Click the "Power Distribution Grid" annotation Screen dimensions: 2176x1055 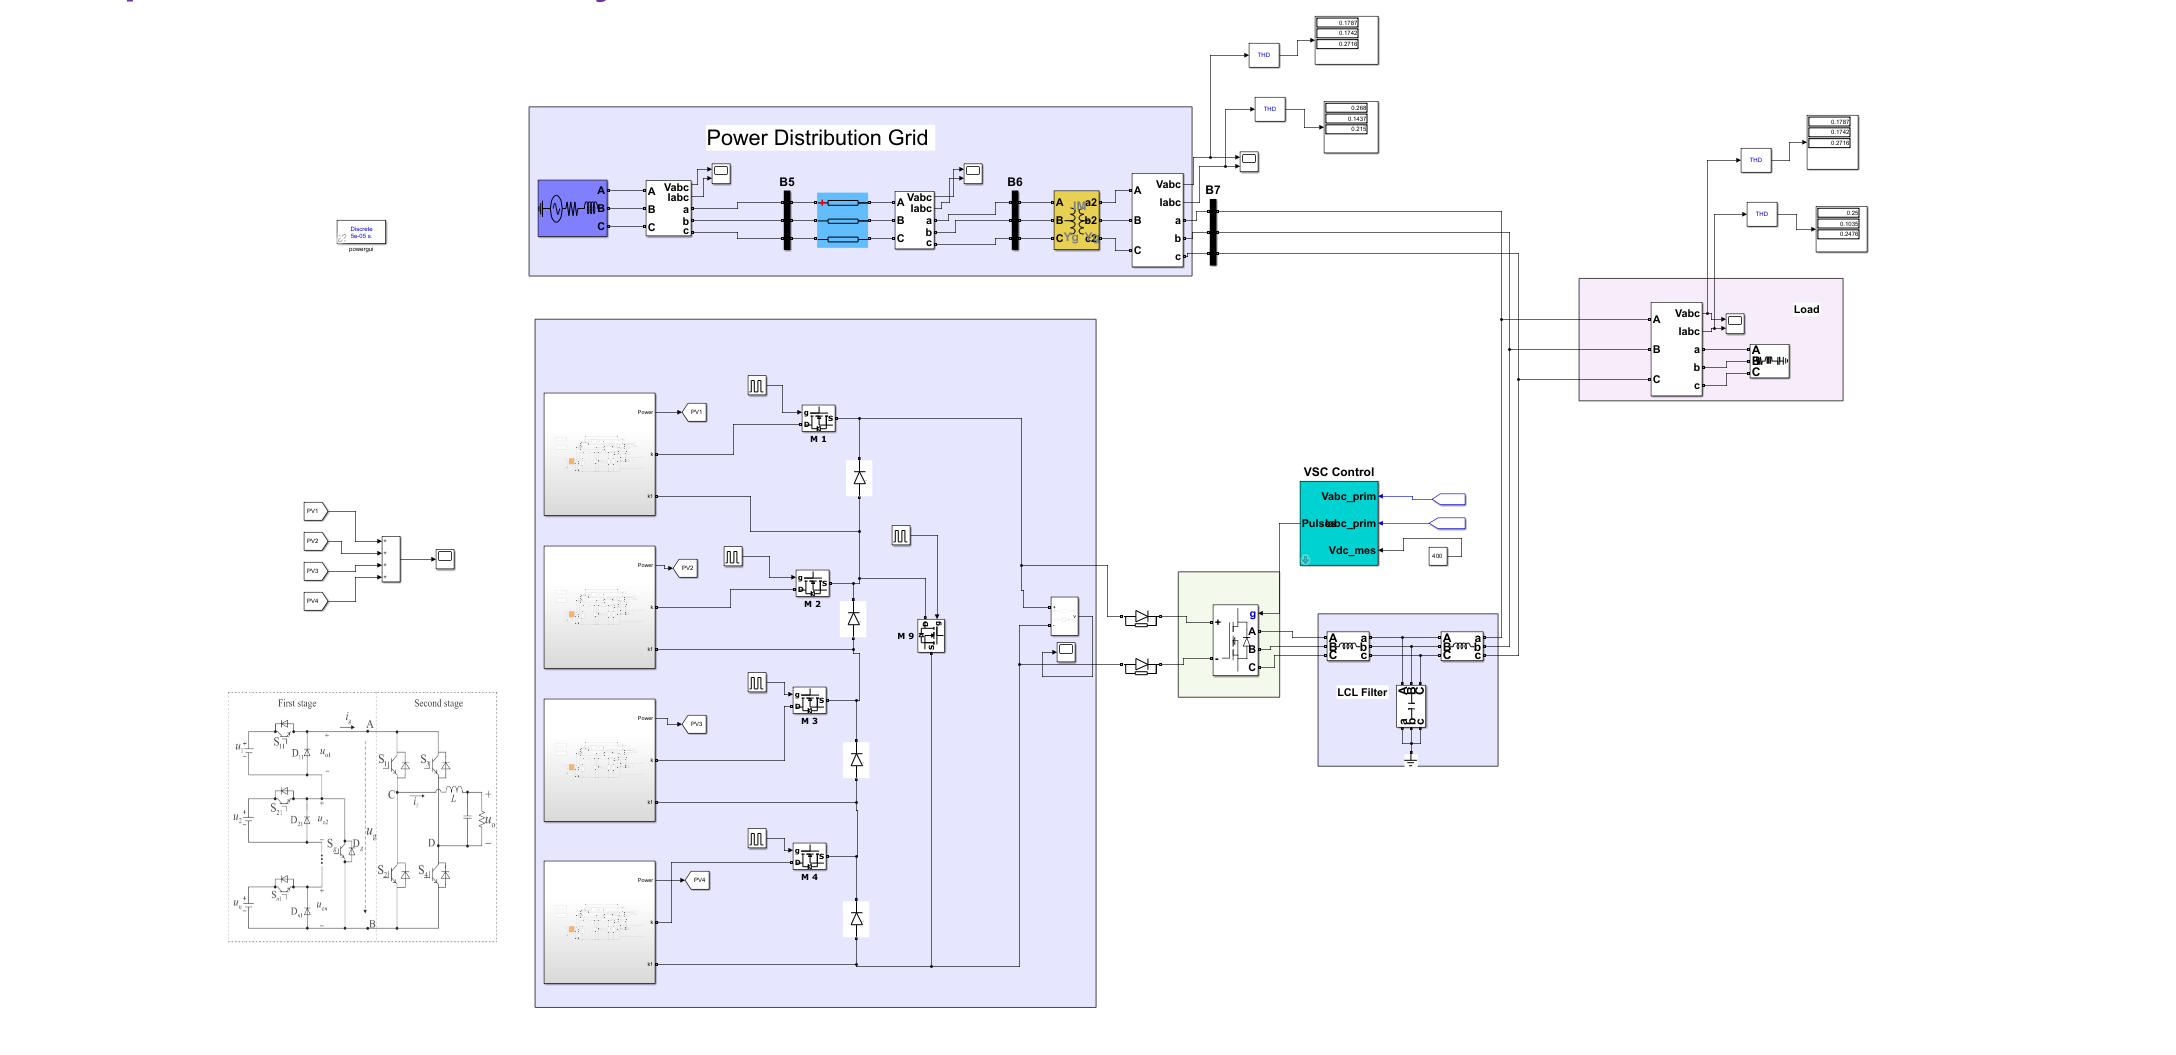pyautogui.click(x=817, y=138)
